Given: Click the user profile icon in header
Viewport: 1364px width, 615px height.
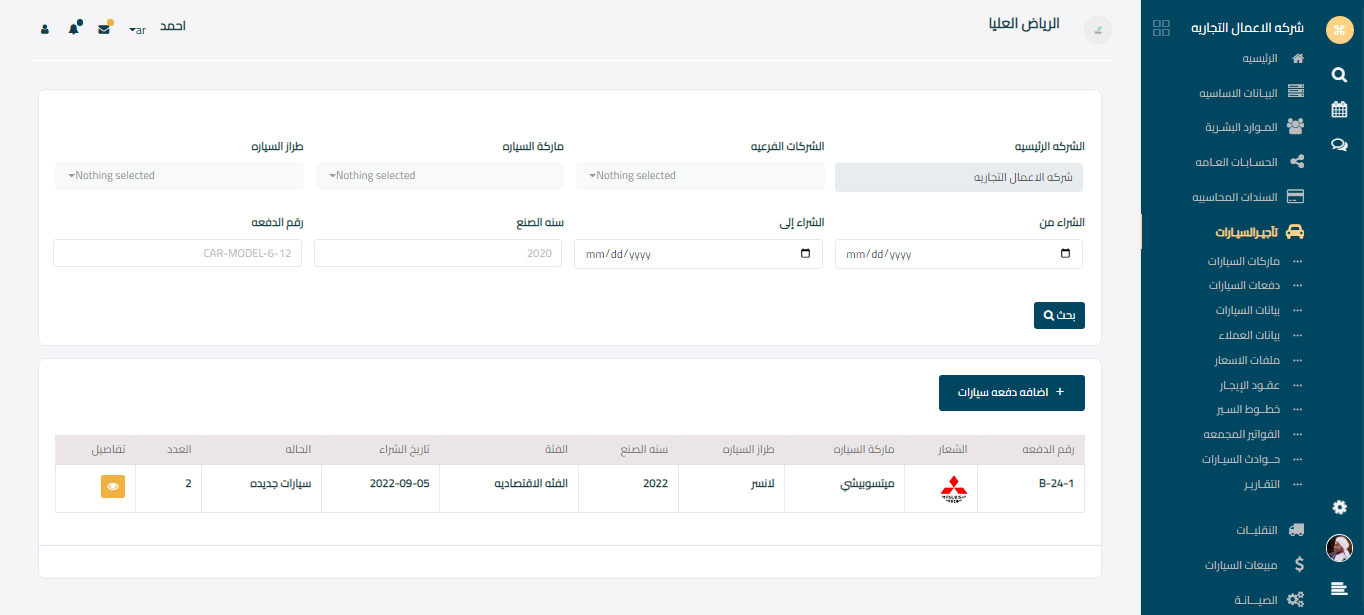Looking at the screenshot, I should 44,29.
